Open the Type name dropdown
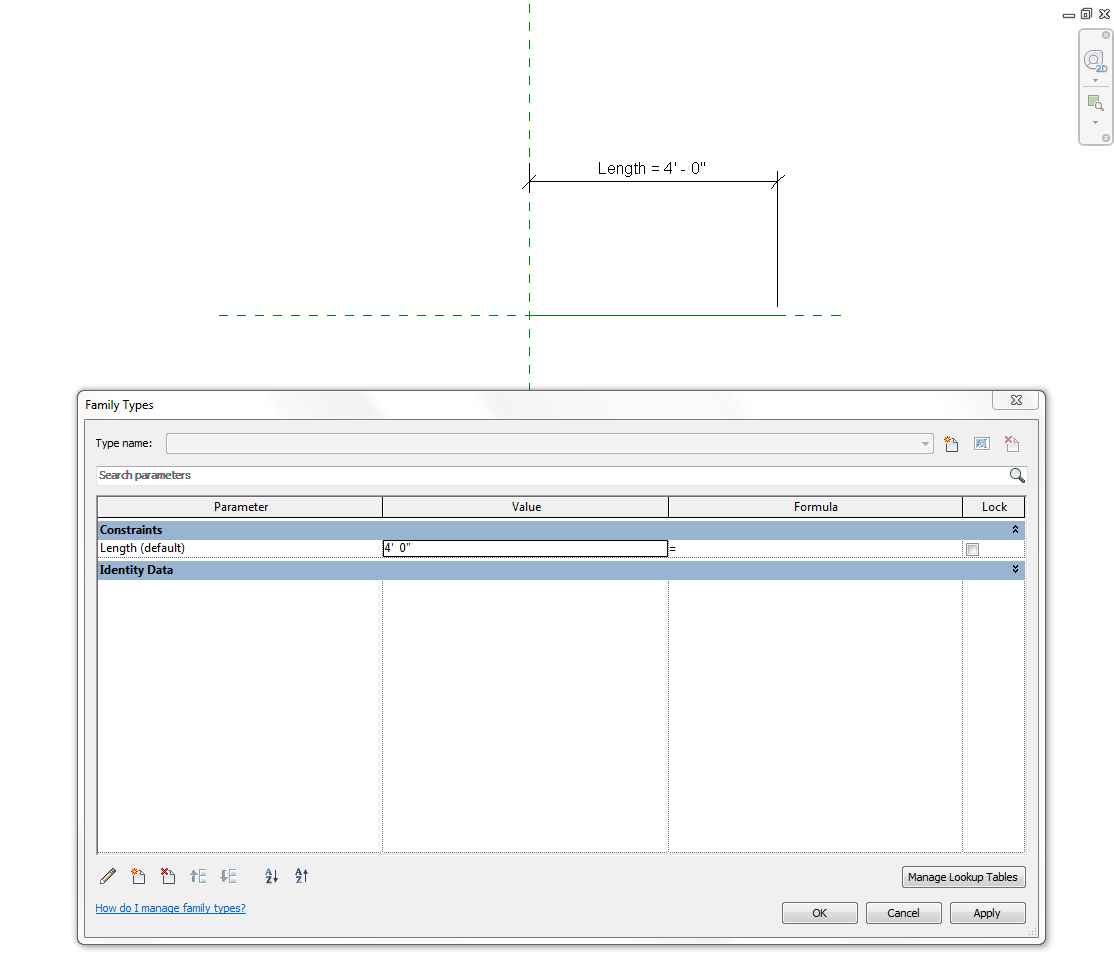Image resolution: width=1114 pixels, height=956 pixels. coord(925,443)
